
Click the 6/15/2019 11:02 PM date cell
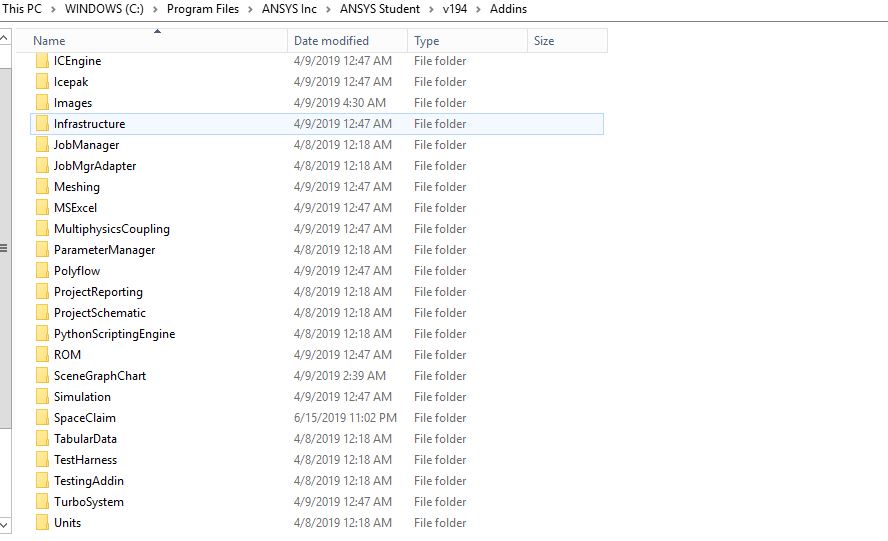click(x=345, y=418)
